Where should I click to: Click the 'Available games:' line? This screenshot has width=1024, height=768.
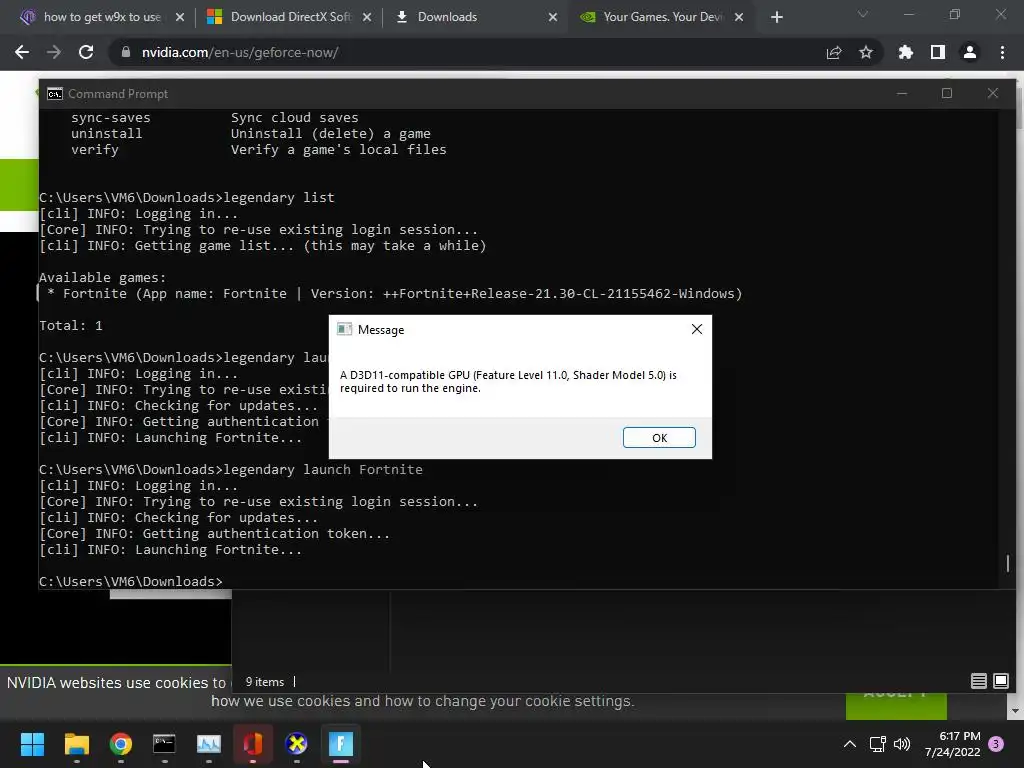tap(103, 278)
